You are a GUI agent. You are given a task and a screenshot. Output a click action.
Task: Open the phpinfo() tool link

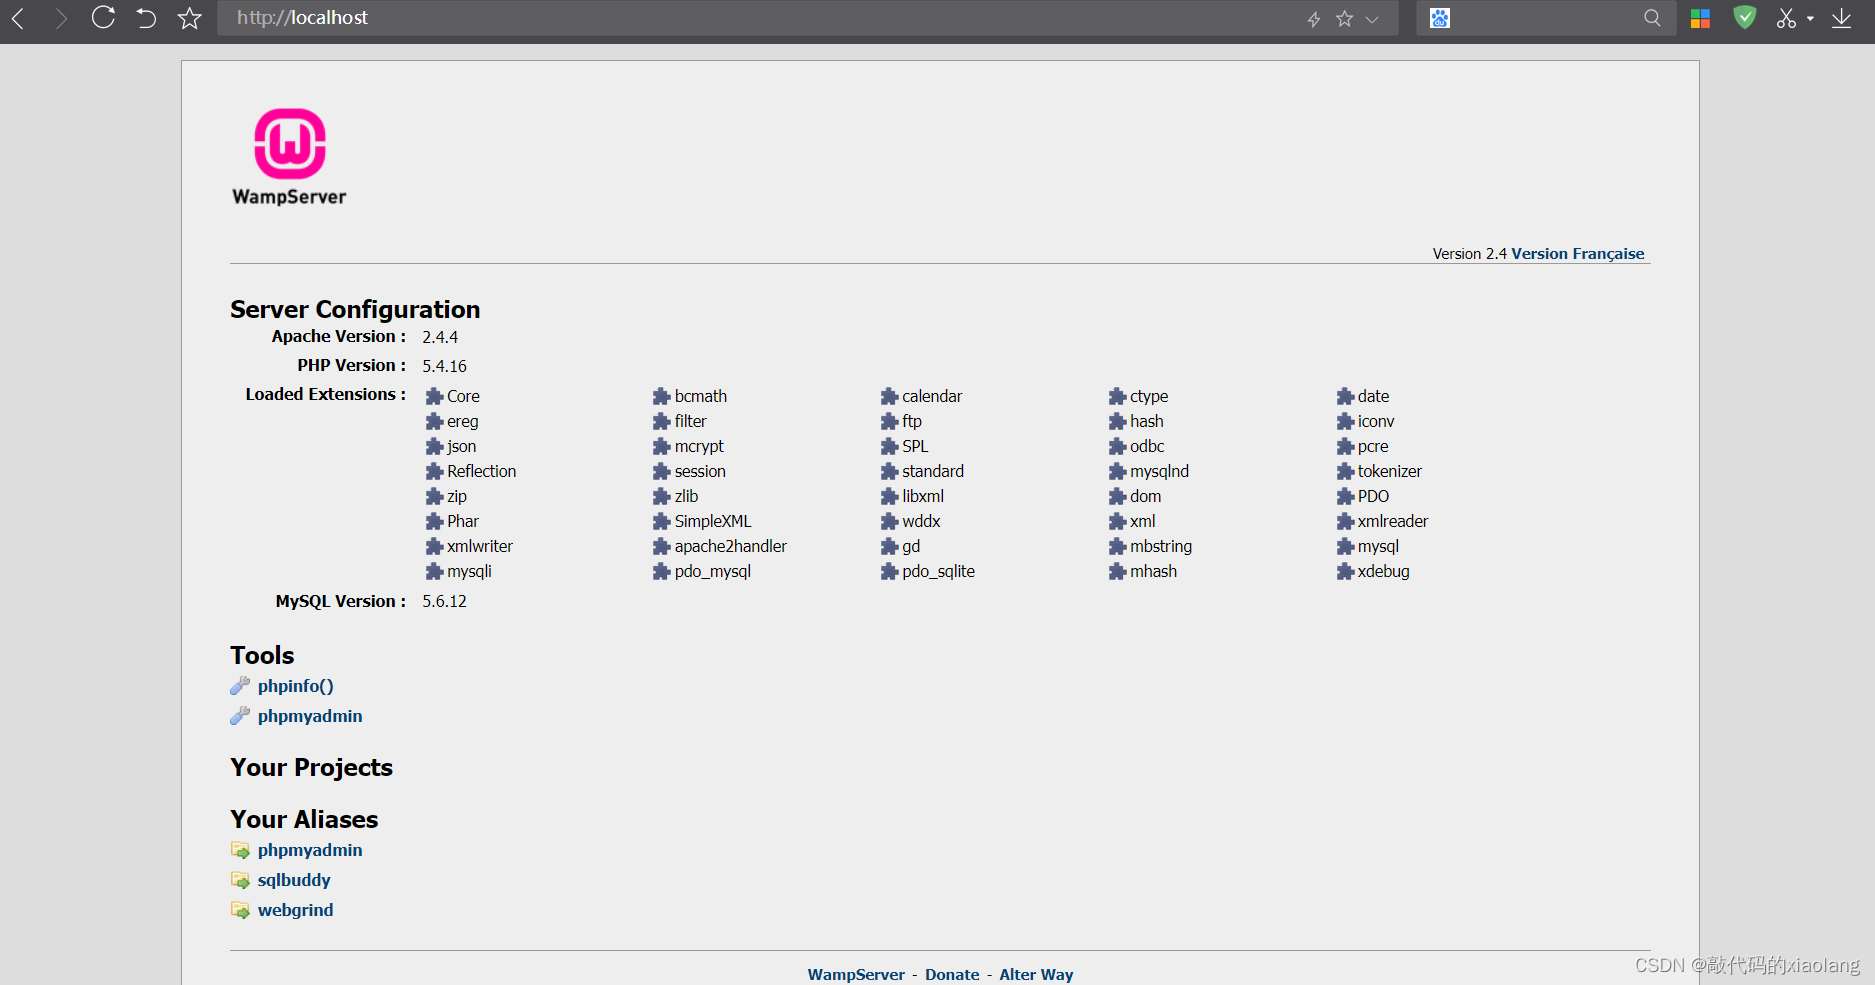click(295, 686)
